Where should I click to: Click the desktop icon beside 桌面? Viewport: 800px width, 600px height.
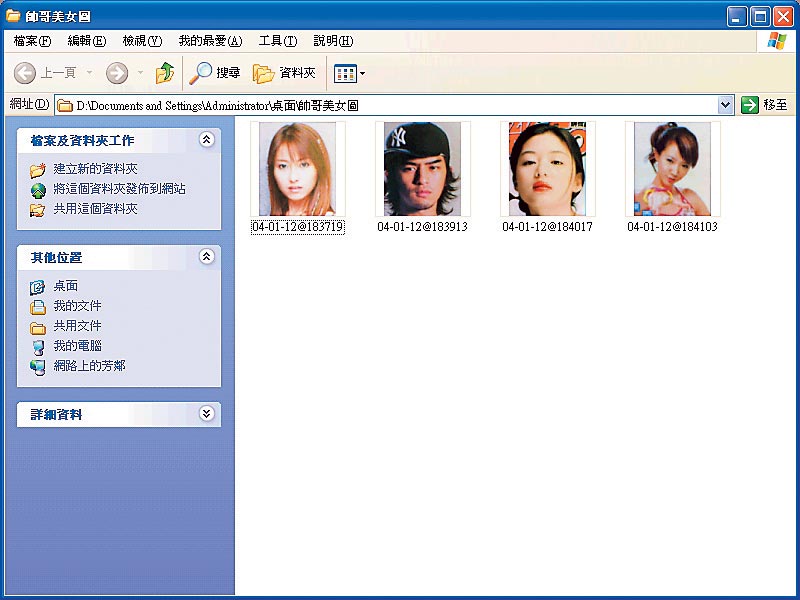click(x=38, y=287)
